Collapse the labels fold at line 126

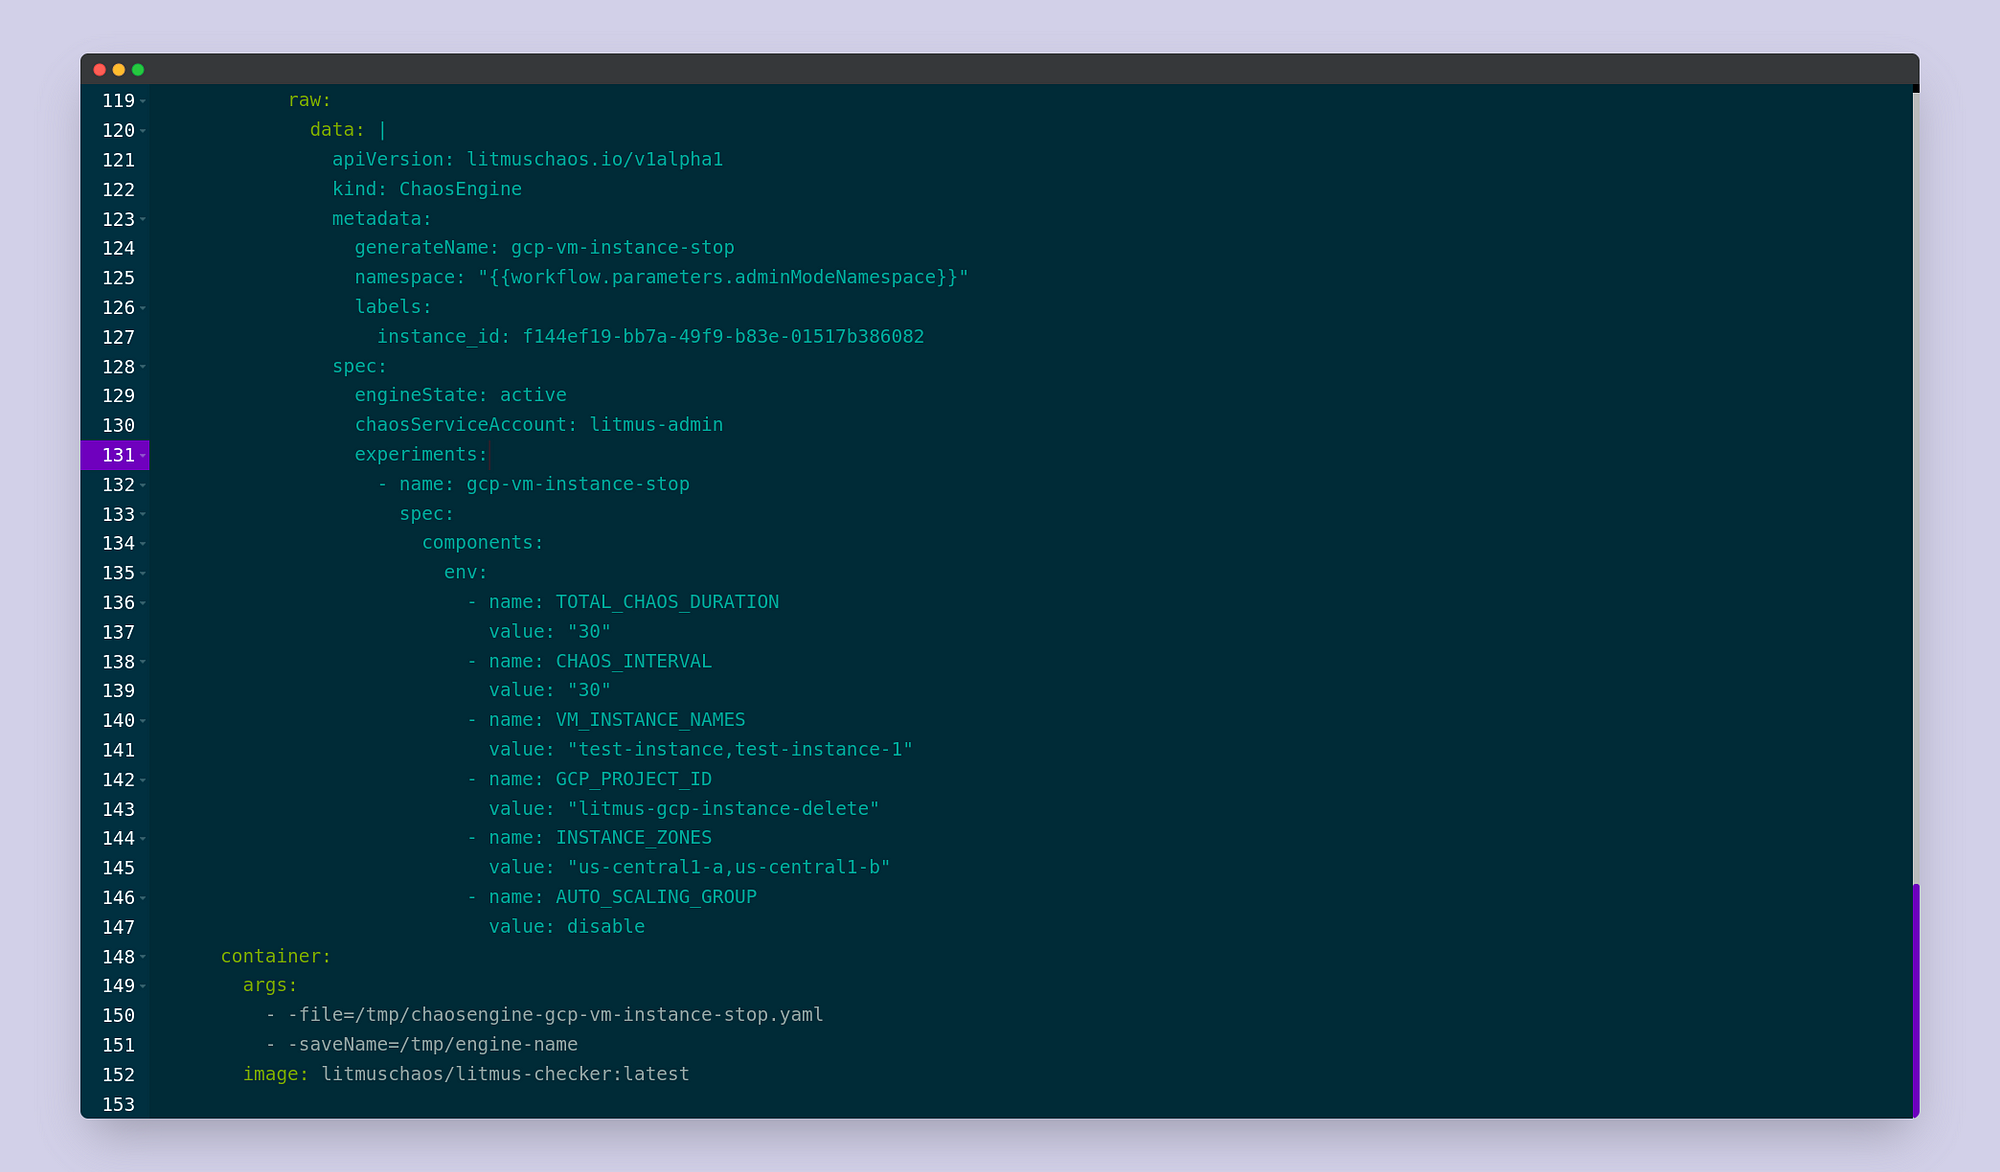143,308
